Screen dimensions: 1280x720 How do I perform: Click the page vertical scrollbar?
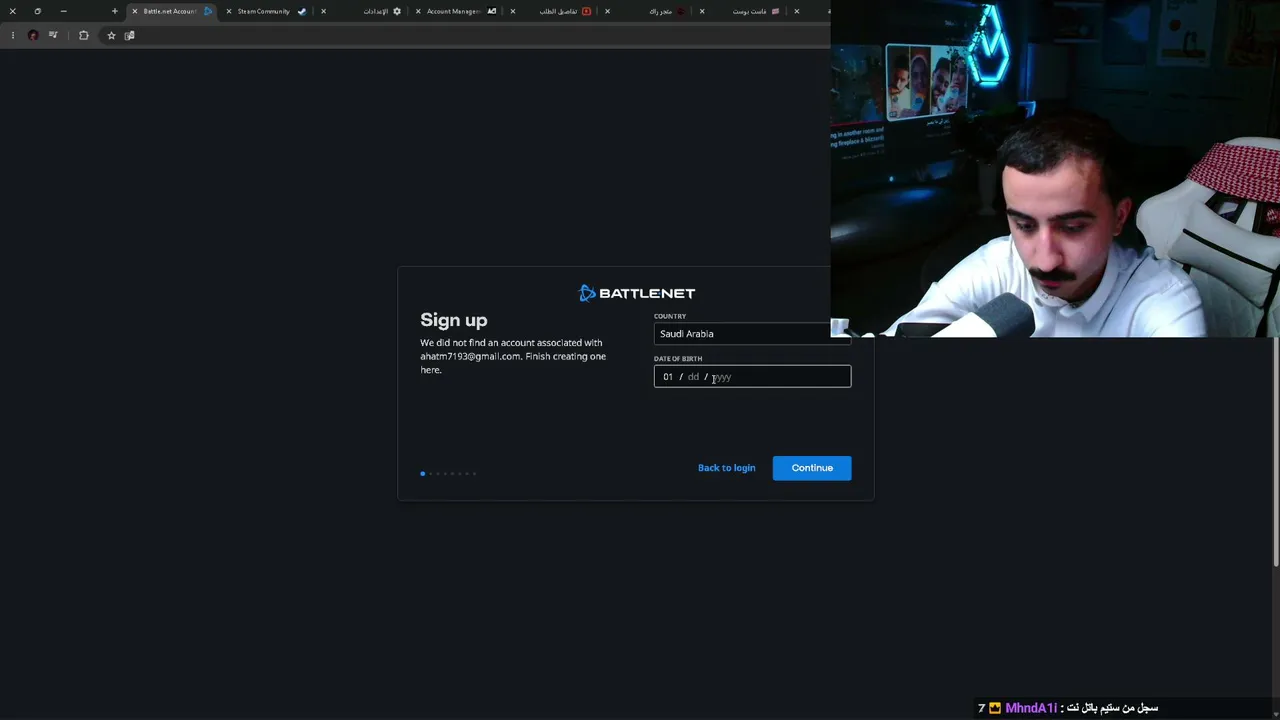tap(1275, 450)
